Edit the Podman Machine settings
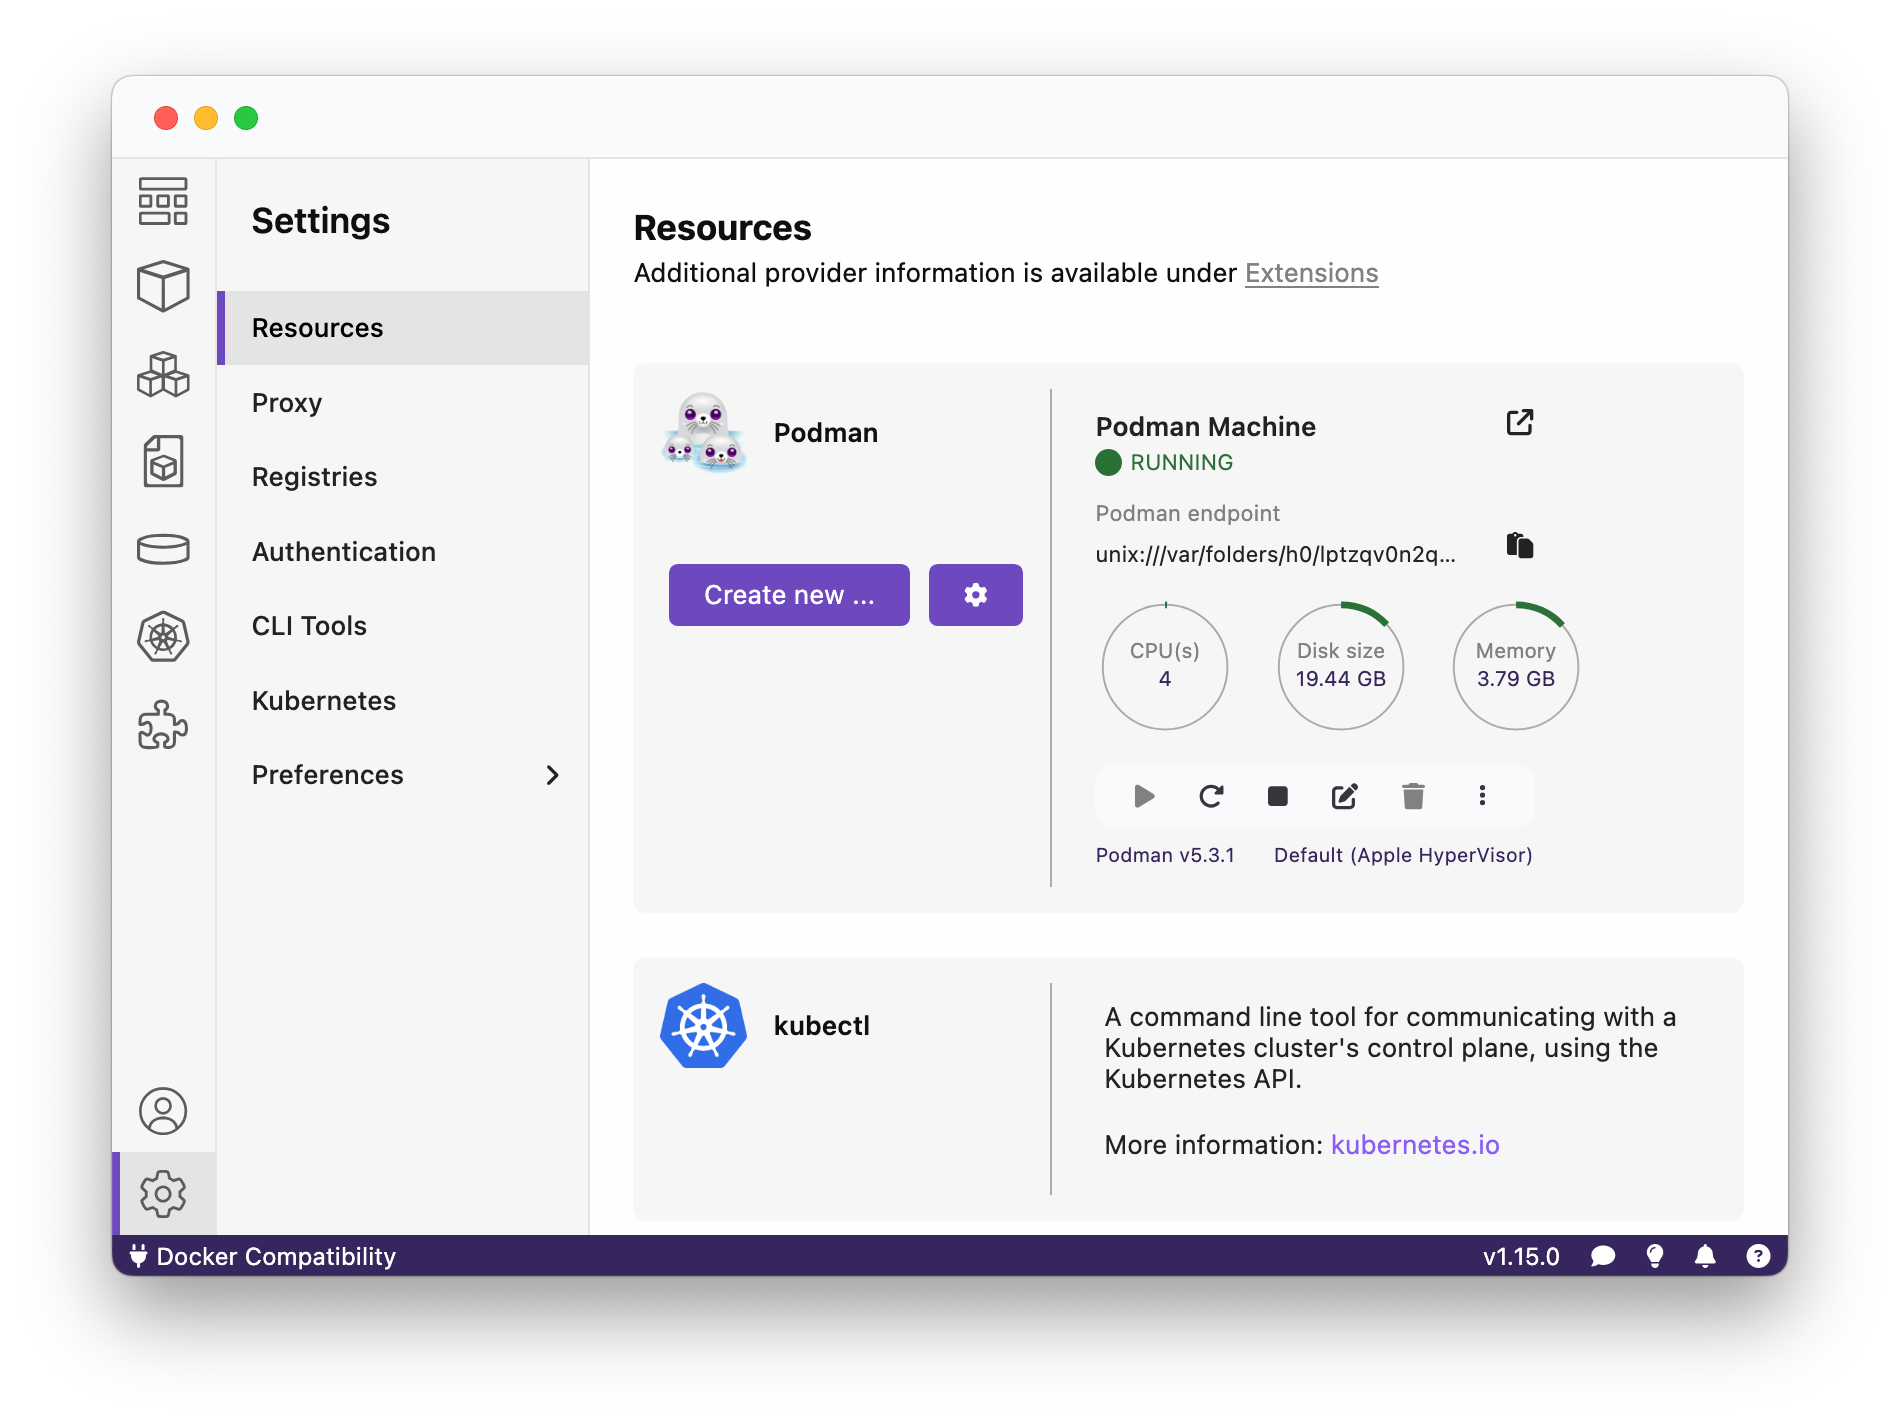Viewport: 1900px width, 1424px height. (1344, 796)
